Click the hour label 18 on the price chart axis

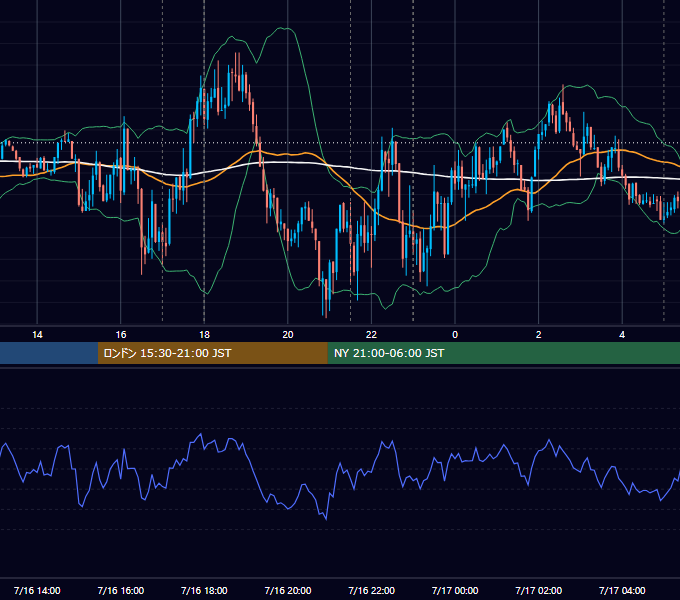pos(204,335)
